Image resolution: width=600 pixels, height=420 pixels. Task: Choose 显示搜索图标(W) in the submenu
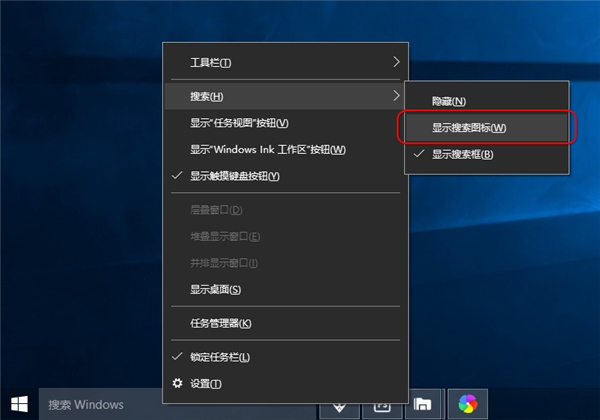tap(468, 128)
